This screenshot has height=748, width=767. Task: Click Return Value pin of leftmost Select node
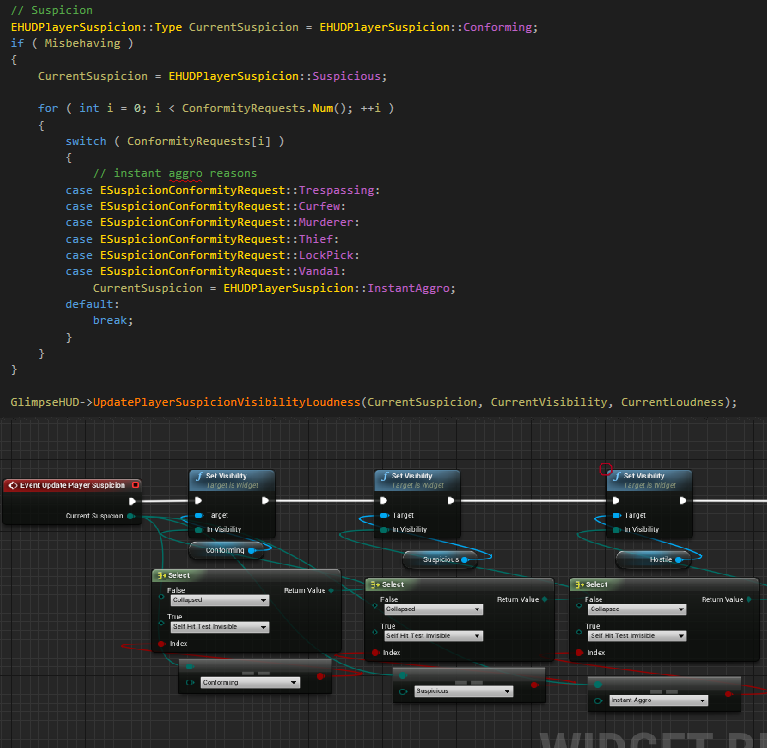(331, 590)
